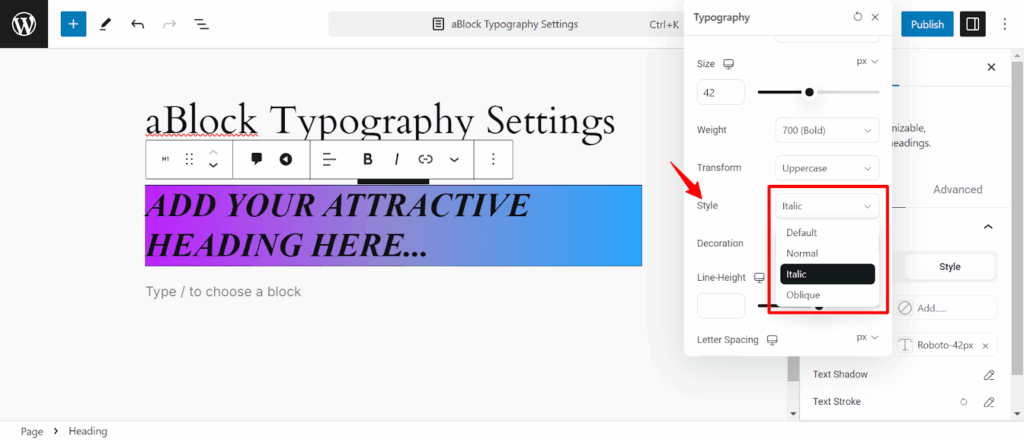This screenshot has height=440, width=1024.
Task: Open block options three-dot menu
Action: coord(494,159)
